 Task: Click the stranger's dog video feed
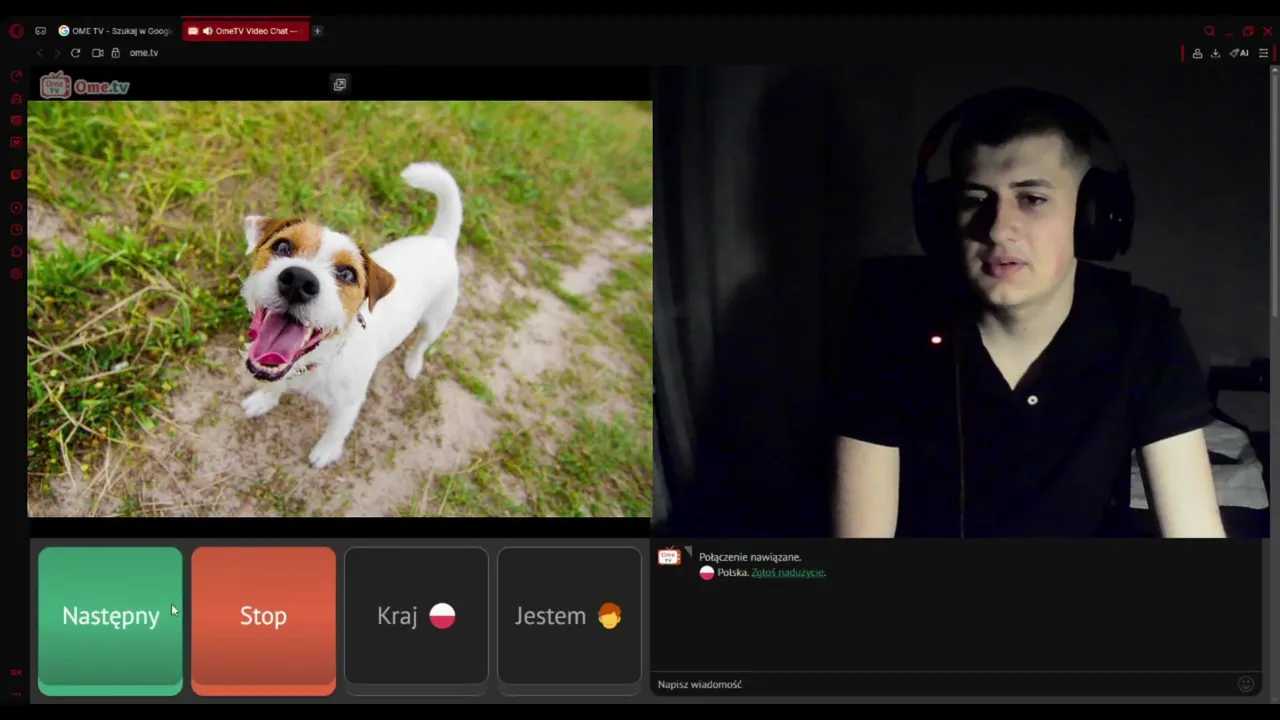(340, 309)
